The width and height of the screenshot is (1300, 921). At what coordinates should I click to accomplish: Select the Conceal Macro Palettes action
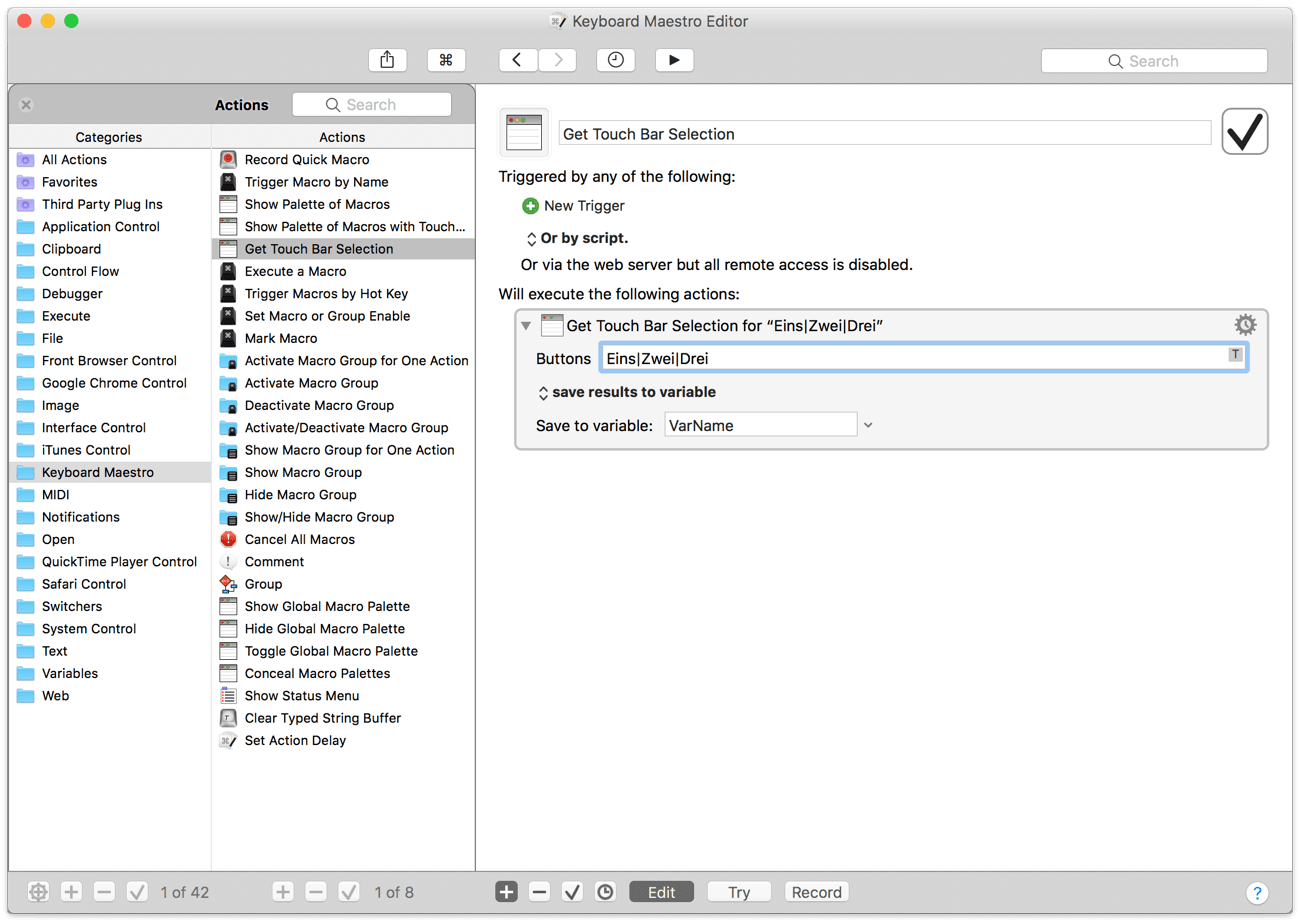[x=343, y=673]
